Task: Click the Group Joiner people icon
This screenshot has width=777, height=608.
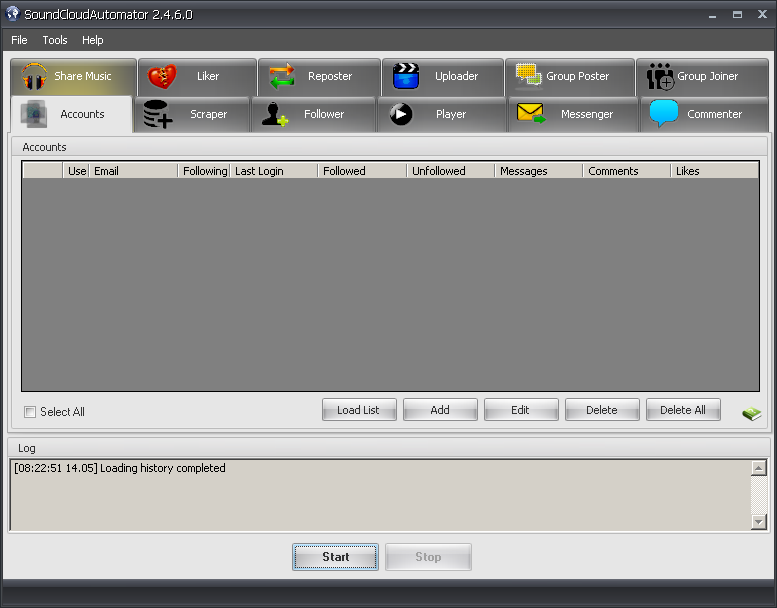Action: coord(660,76)
